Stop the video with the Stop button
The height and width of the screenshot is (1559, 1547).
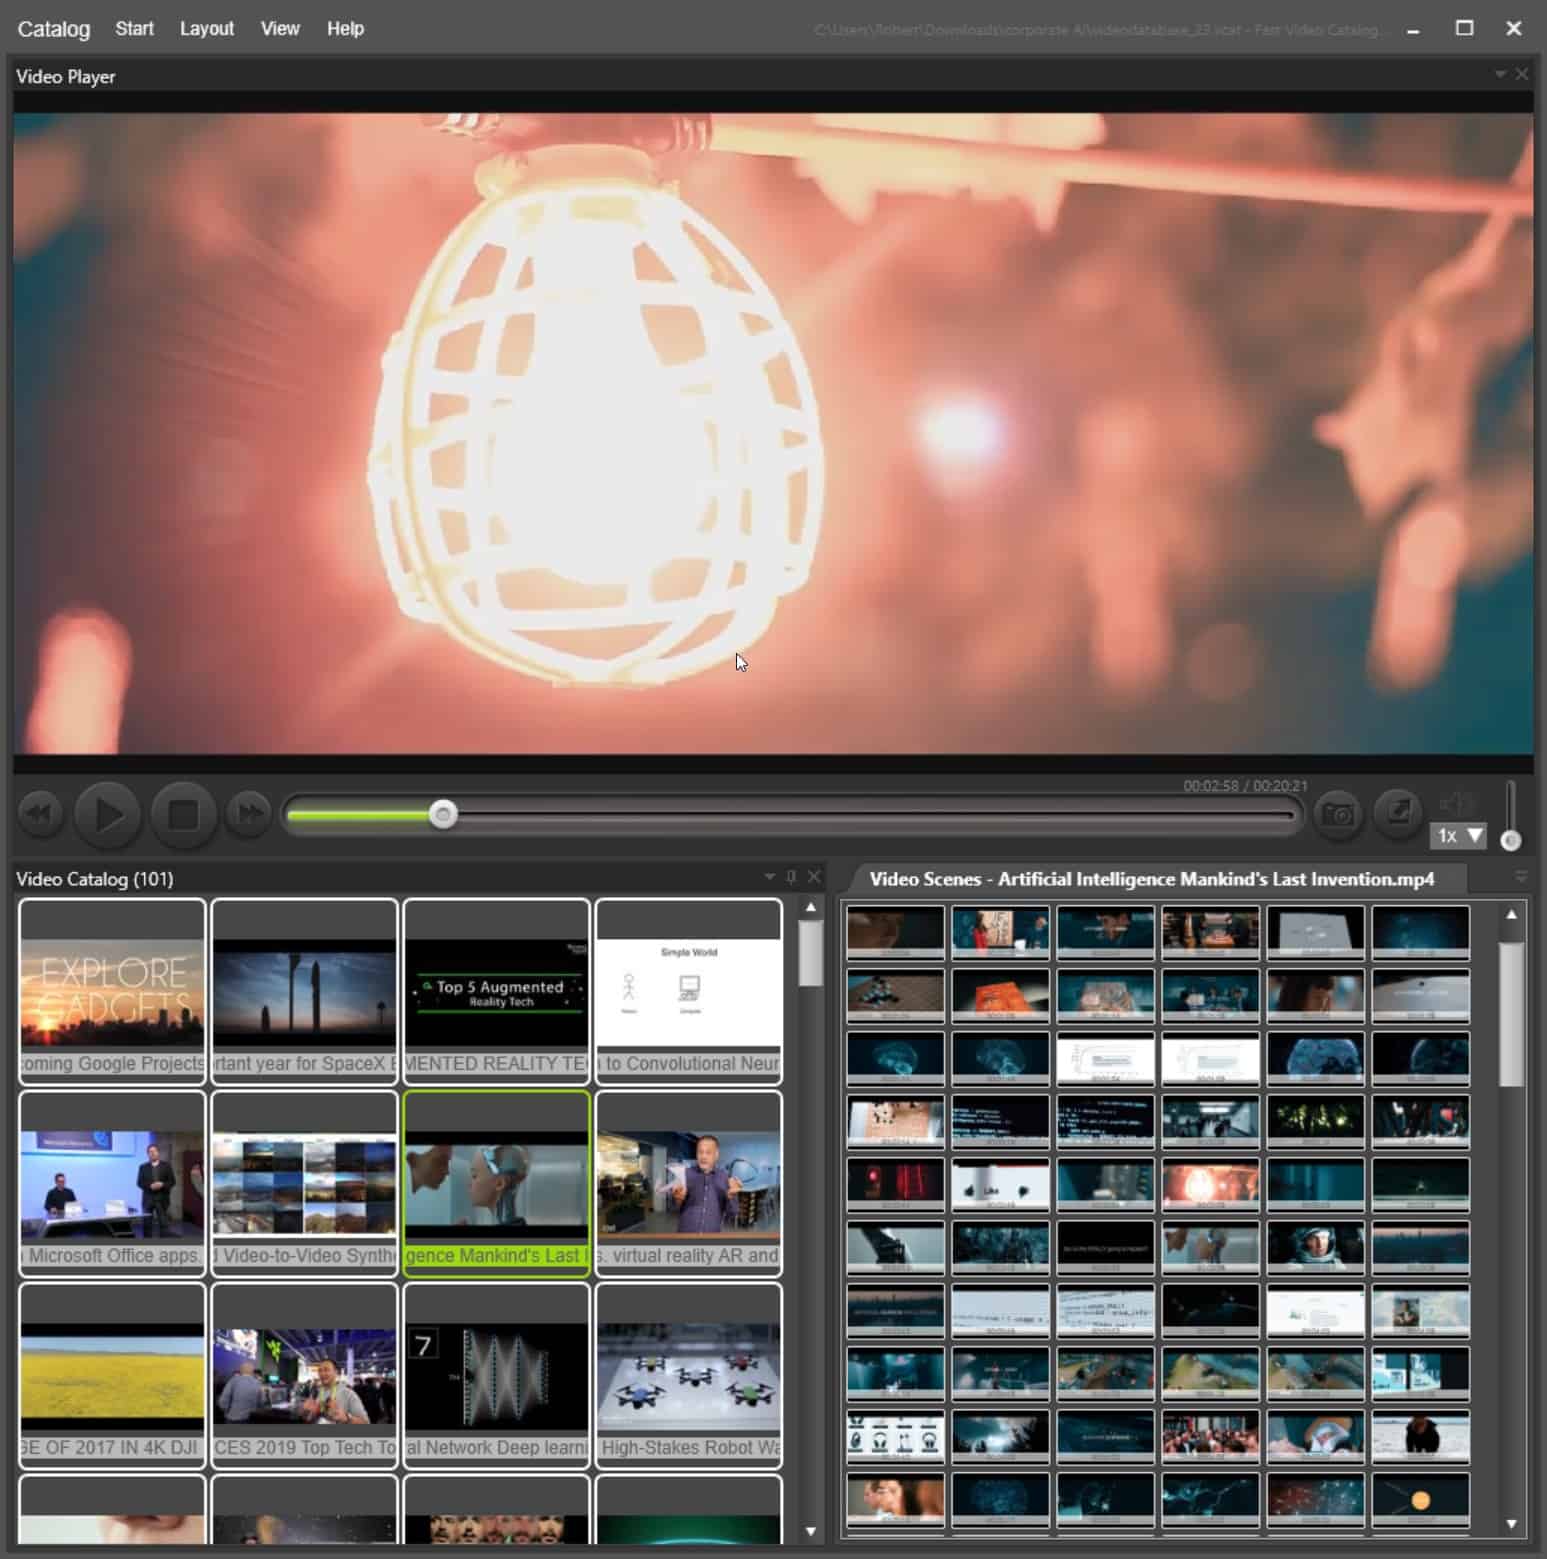183,814
